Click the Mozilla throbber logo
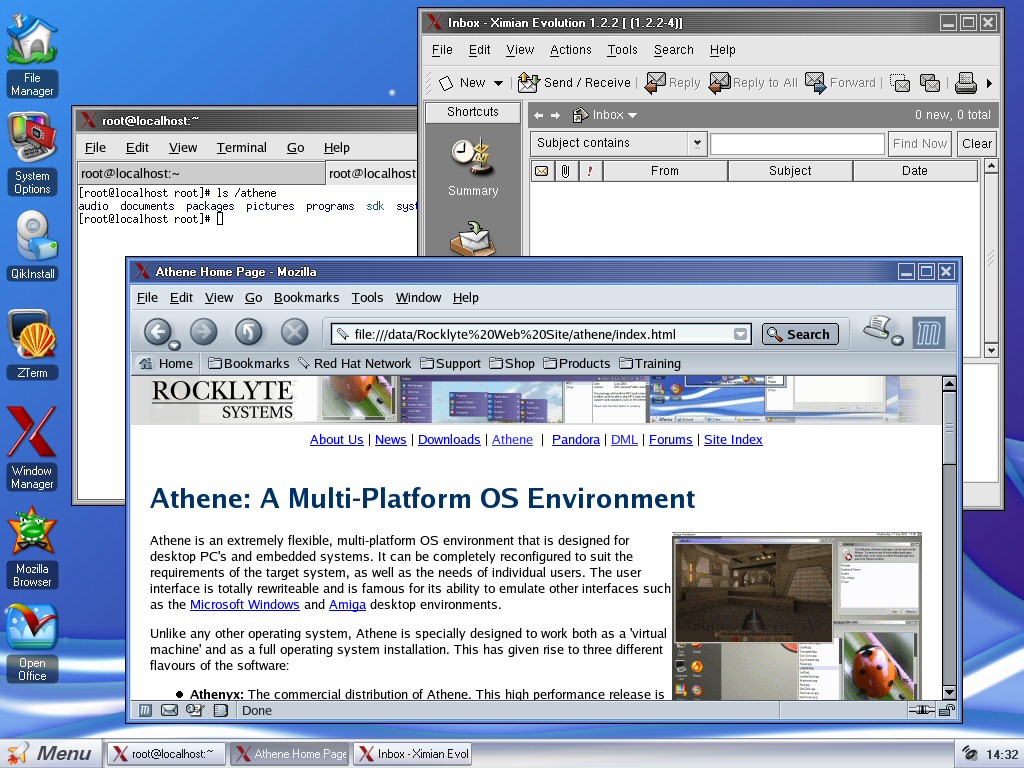 pos(929,333)
